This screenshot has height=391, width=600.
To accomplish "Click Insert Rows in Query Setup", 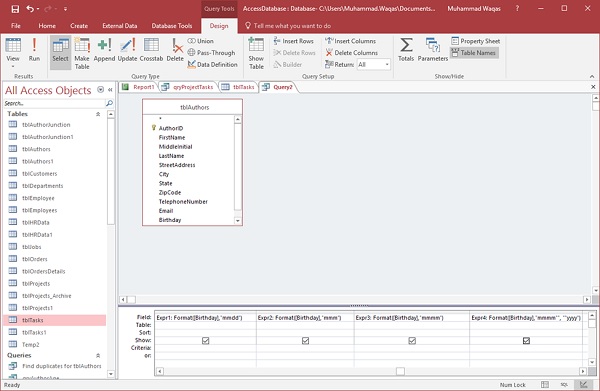I will (294, 41).
